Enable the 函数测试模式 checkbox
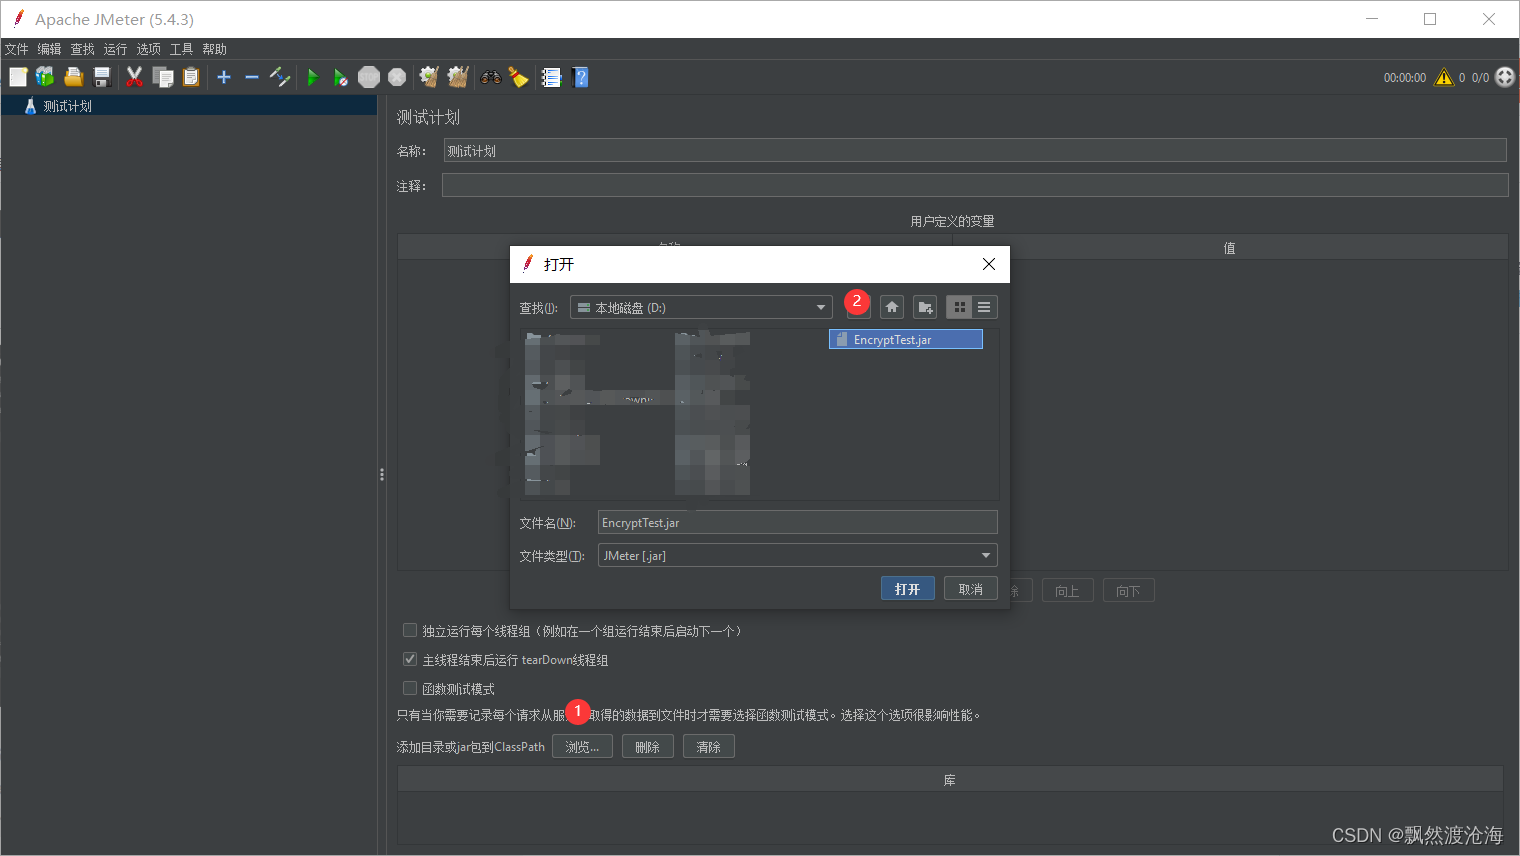 (410, 688)
